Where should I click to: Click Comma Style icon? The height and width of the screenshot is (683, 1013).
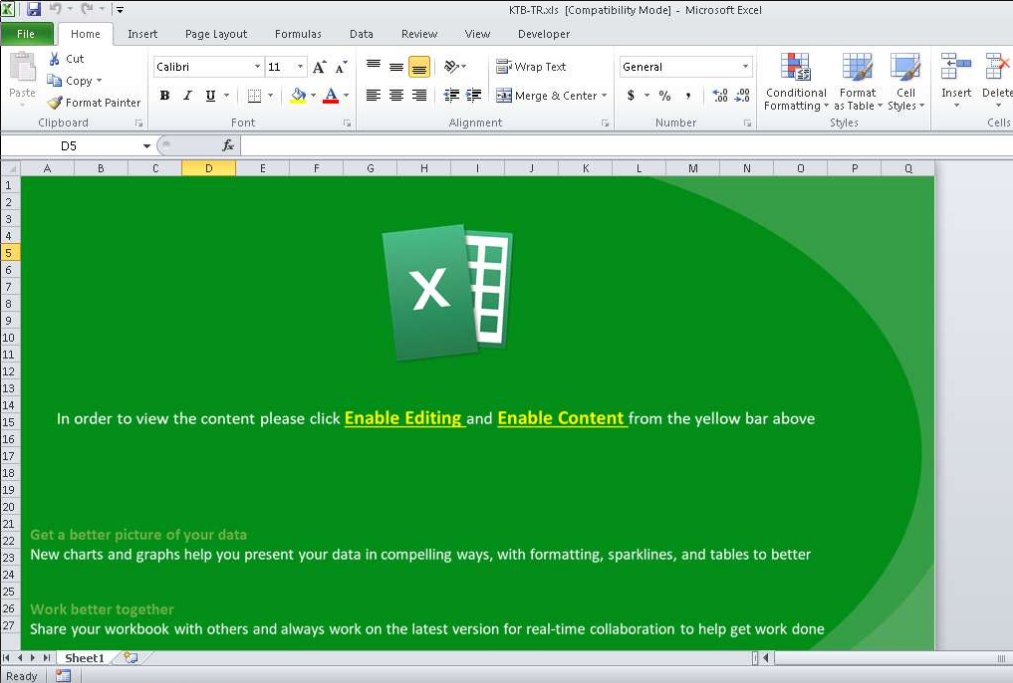688,96
